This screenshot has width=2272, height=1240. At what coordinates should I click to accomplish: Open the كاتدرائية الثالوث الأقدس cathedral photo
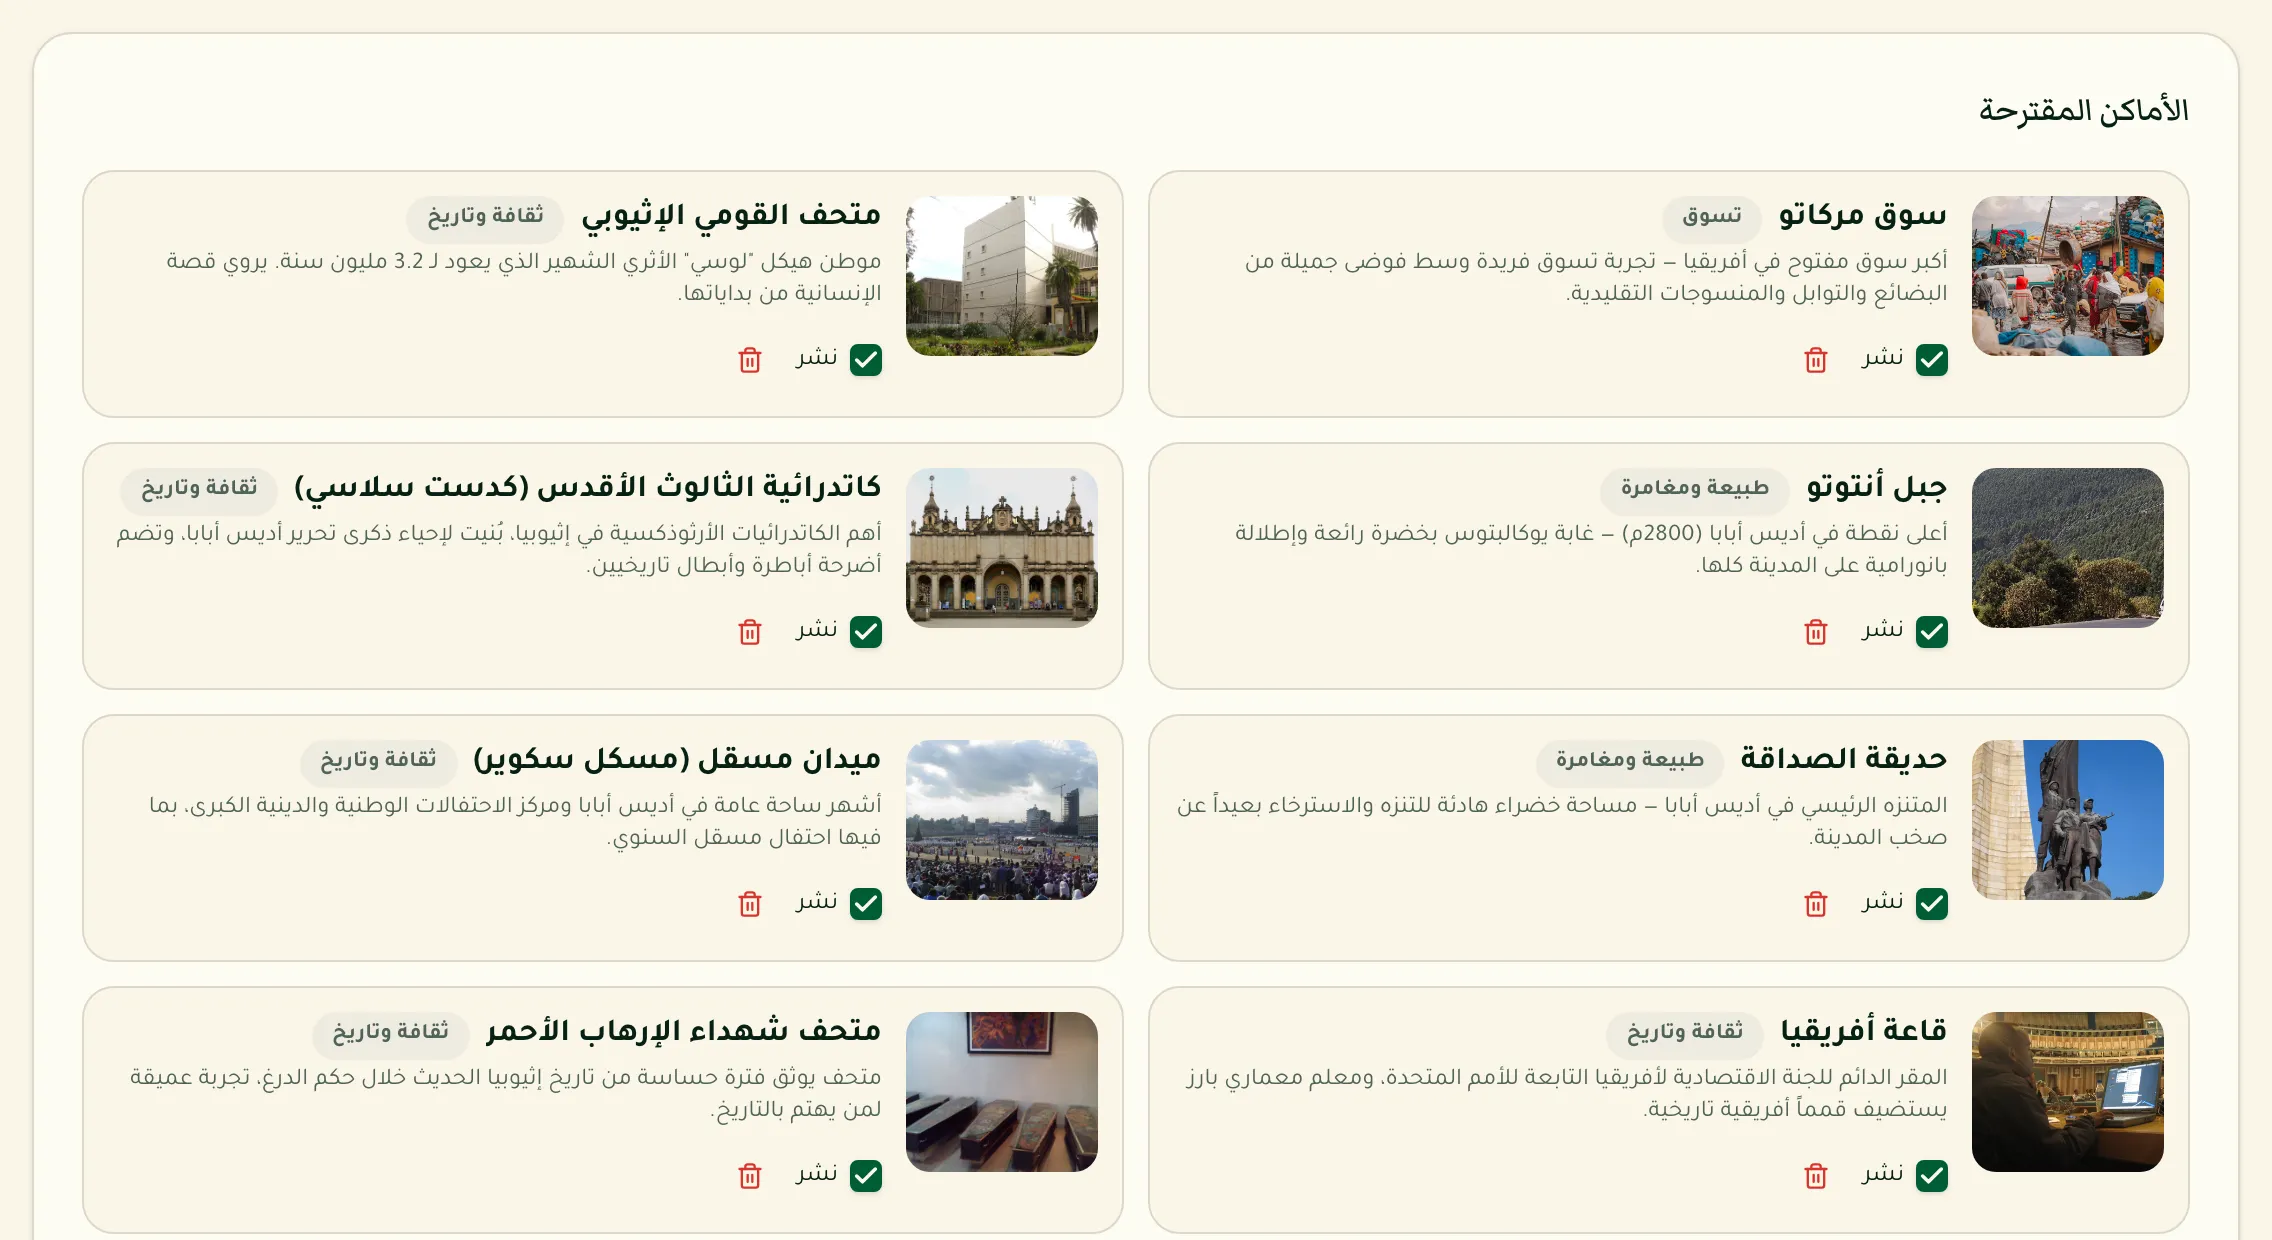pos(1002,548)
